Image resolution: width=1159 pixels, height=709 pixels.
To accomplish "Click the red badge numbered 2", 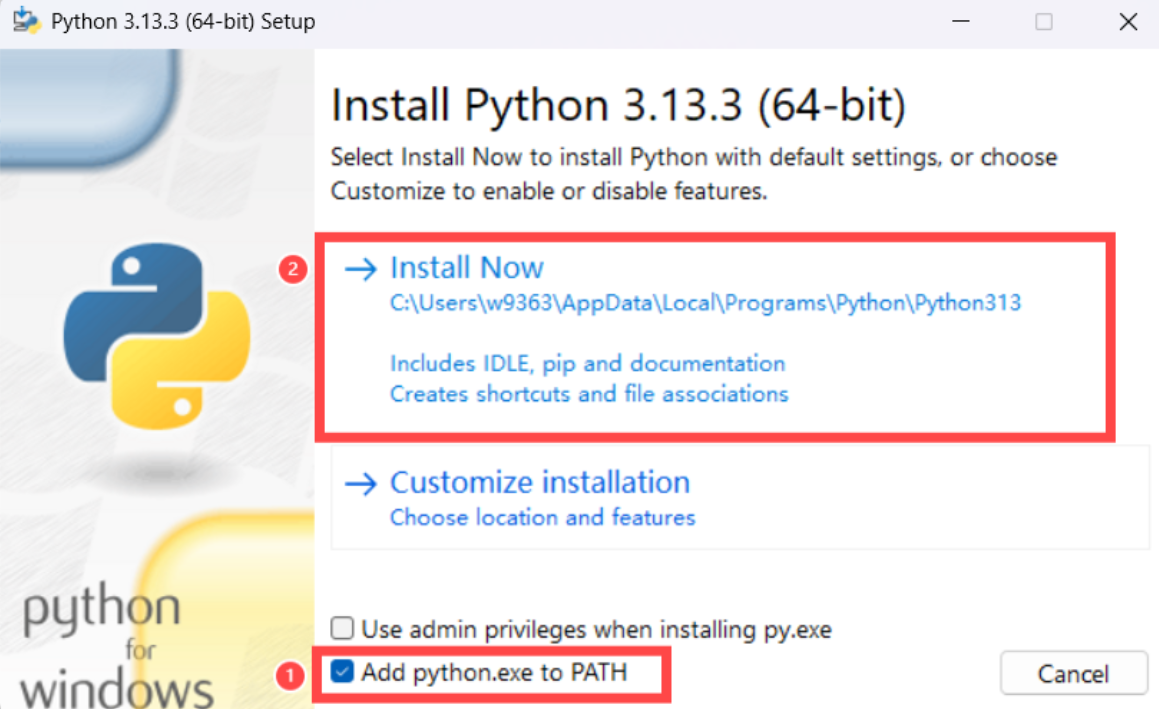I will click(x=291, y=268).
